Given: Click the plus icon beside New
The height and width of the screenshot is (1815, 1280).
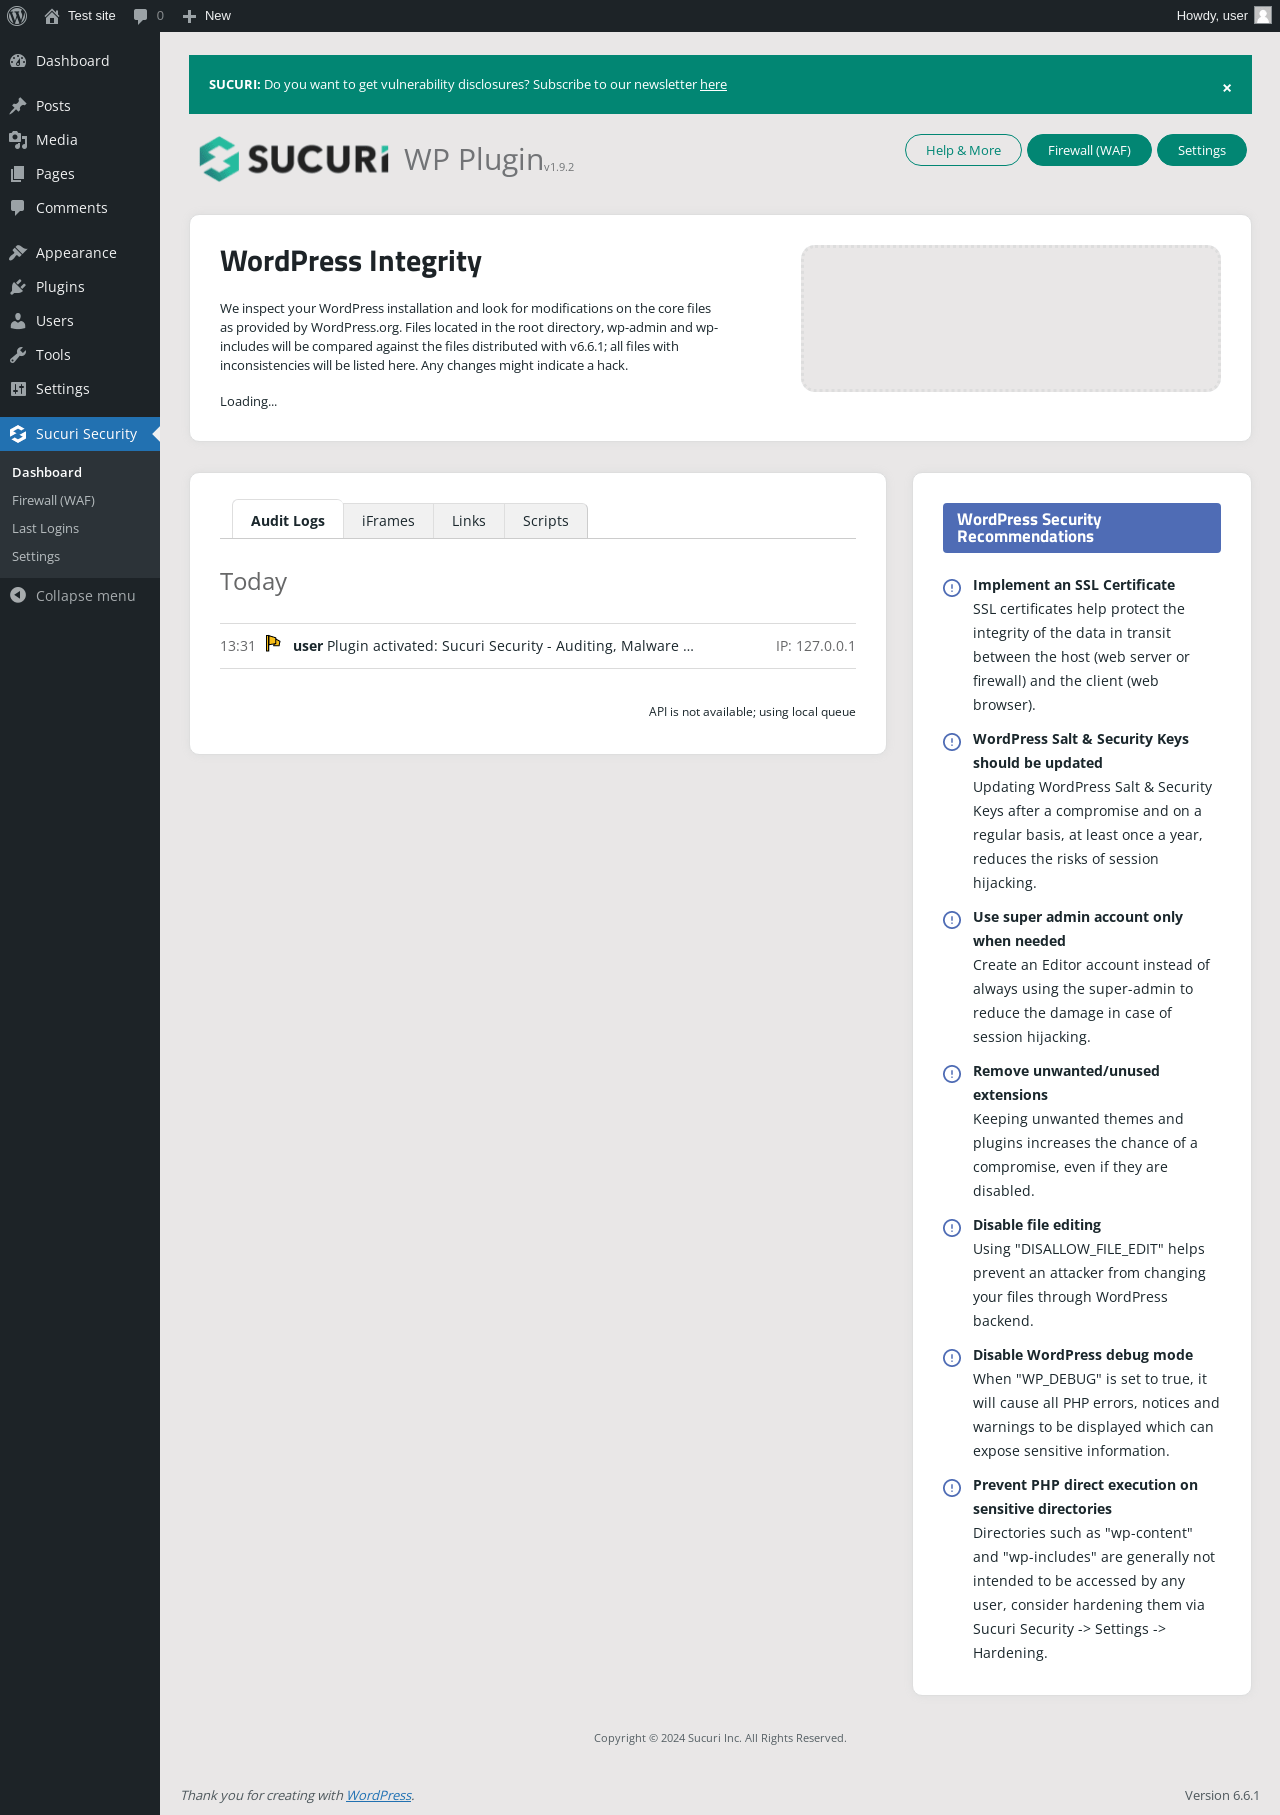Looking at the screenshot, I should (x=189, y=16).
